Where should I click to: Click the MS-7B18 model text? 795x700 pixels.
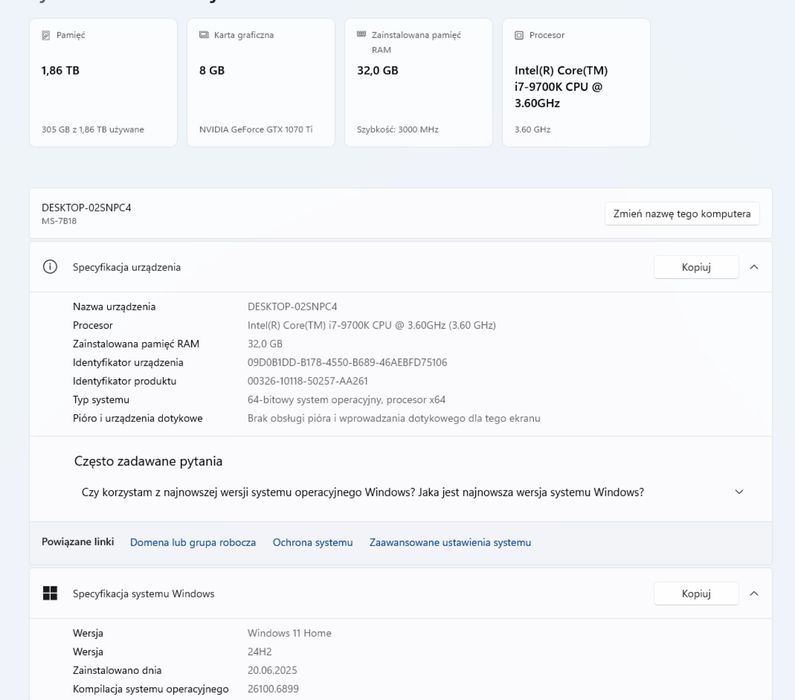point(59,221)
